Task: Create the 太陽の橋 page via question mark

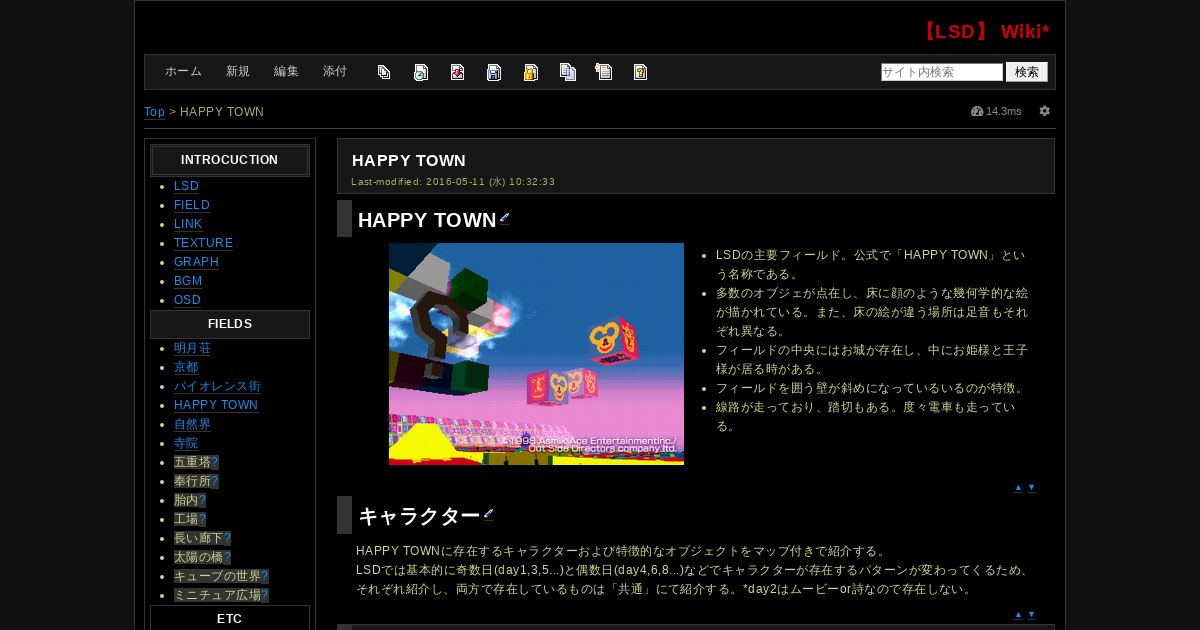Action: 227,557
